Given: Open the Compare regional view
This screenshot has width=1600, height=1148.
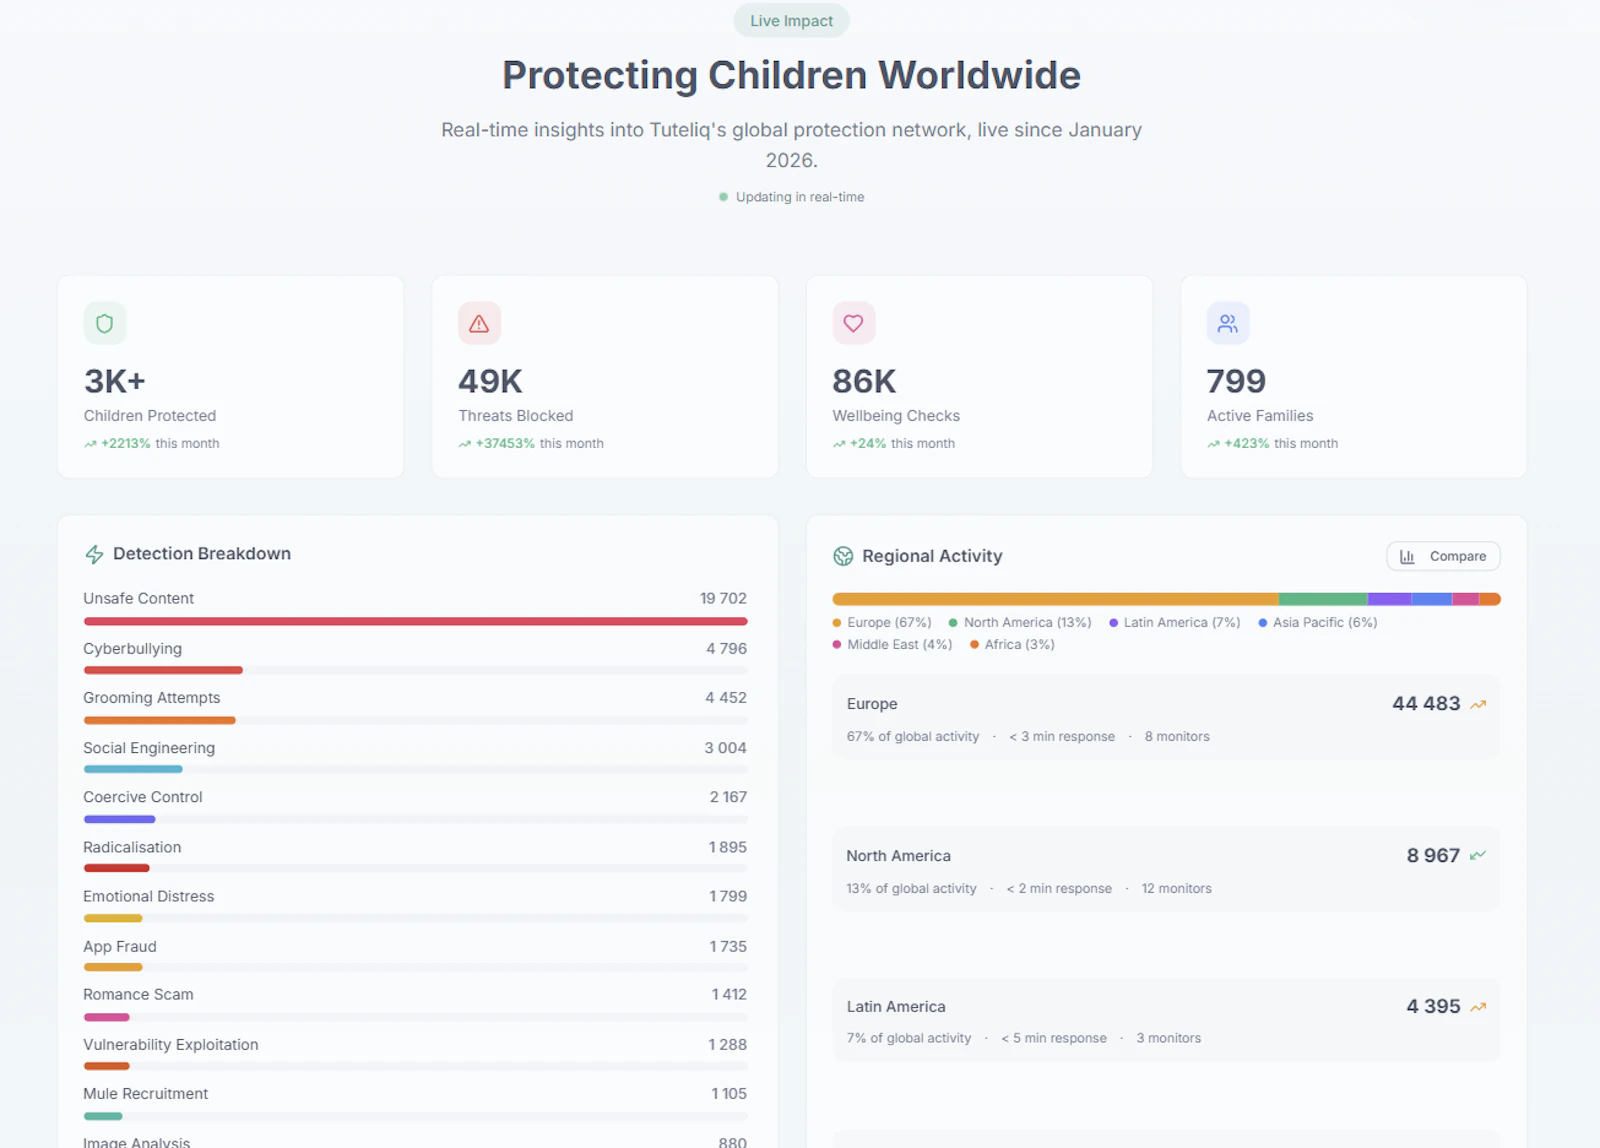Looking at the screenshot, I should tap(1443, 556).
